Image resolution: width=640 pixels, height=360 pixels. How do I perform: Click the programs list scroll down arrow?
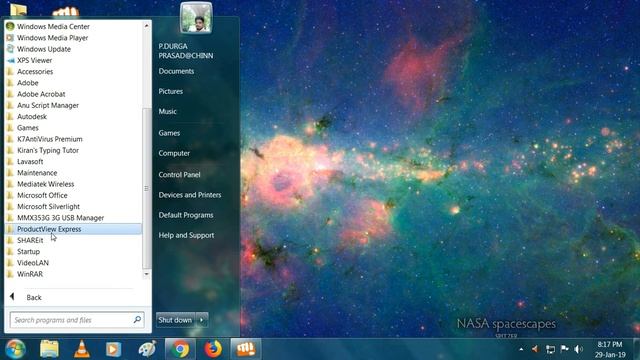click(147, 274)
